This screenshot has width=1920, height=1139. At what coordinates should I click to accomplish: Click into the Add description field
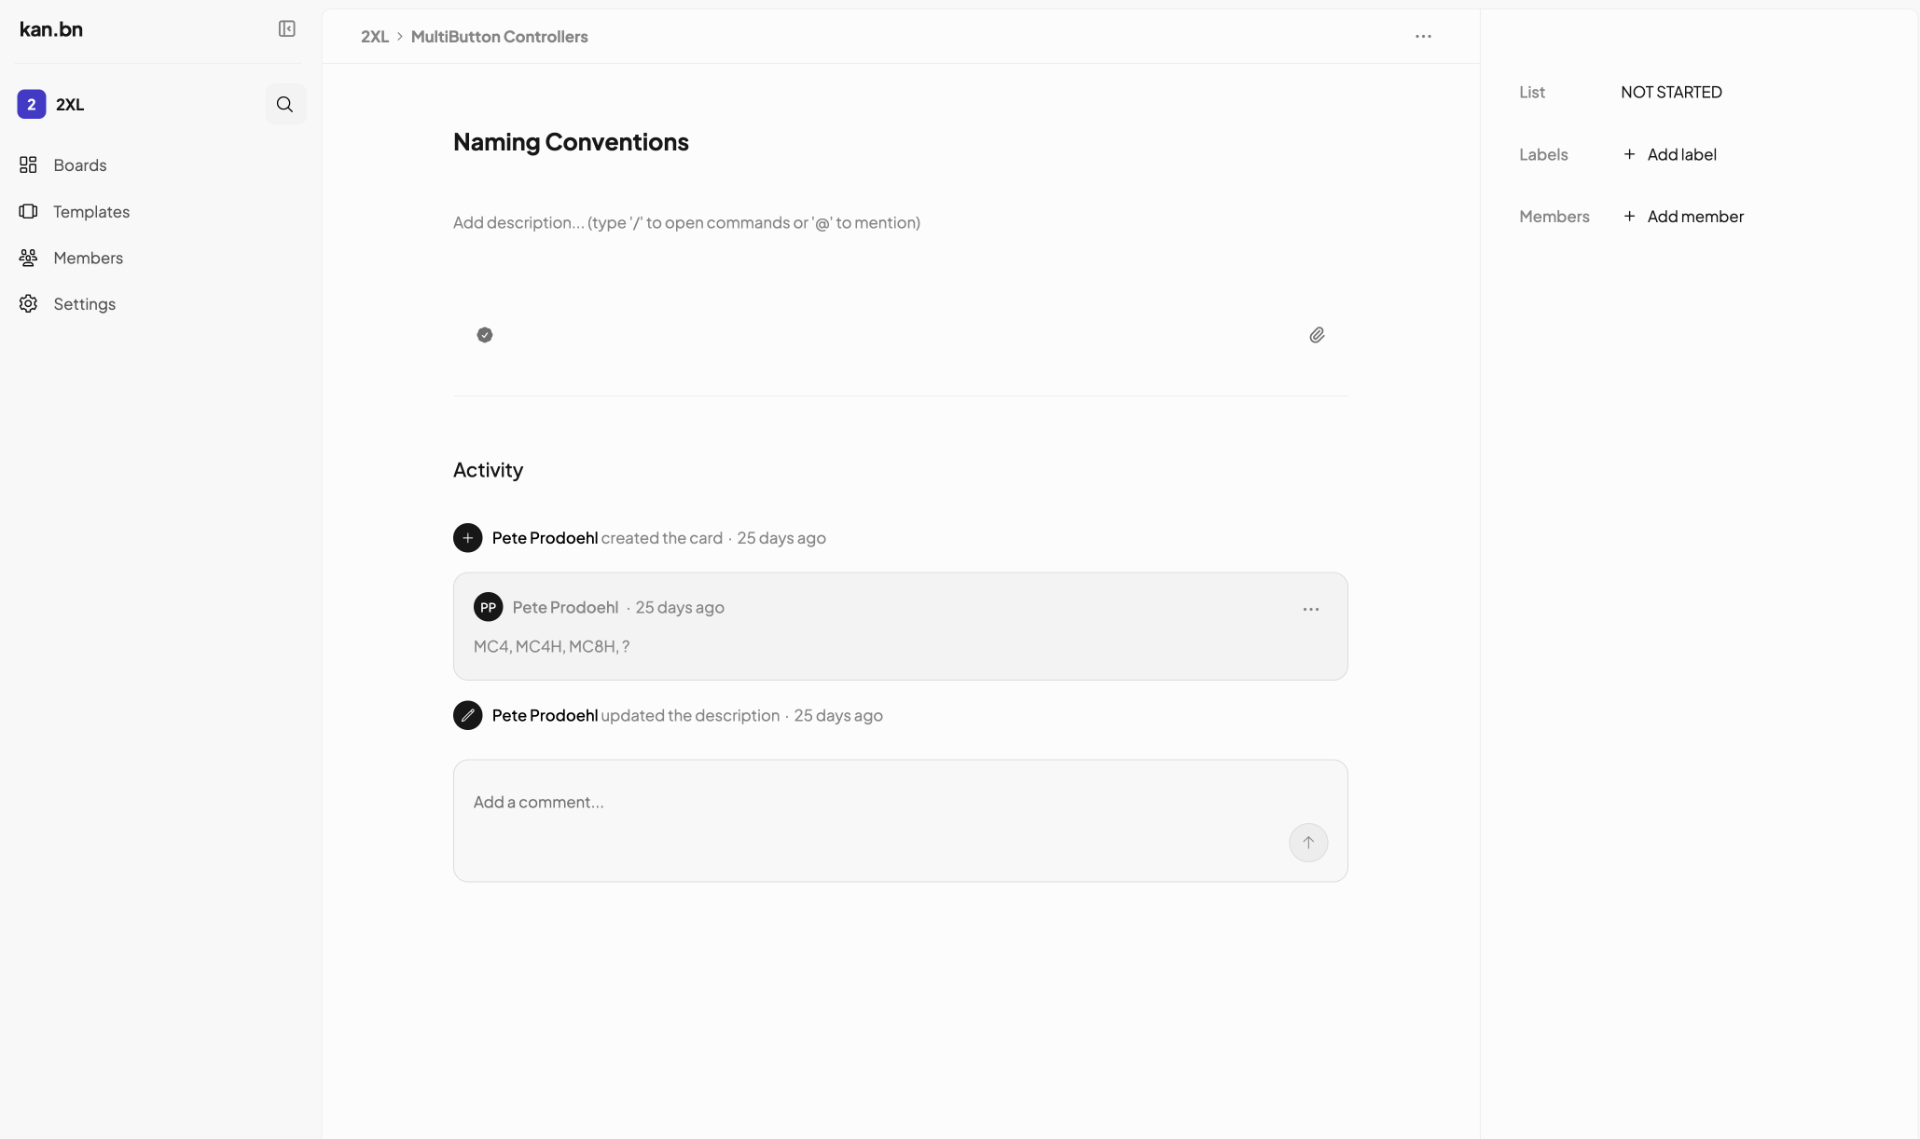tap(686, 222)
